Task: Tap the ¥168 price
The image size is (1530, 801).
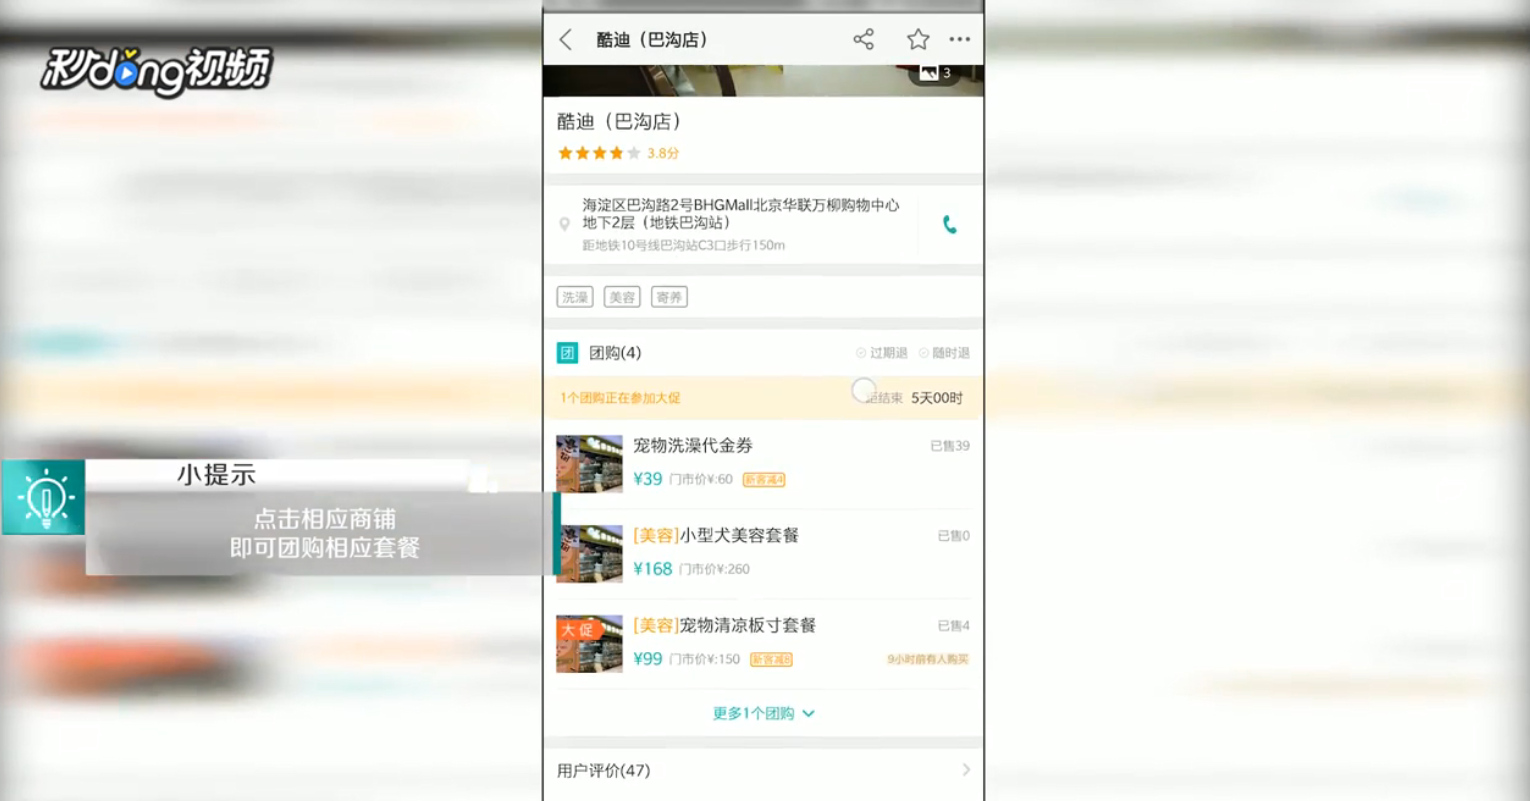Action: point(653,569)
